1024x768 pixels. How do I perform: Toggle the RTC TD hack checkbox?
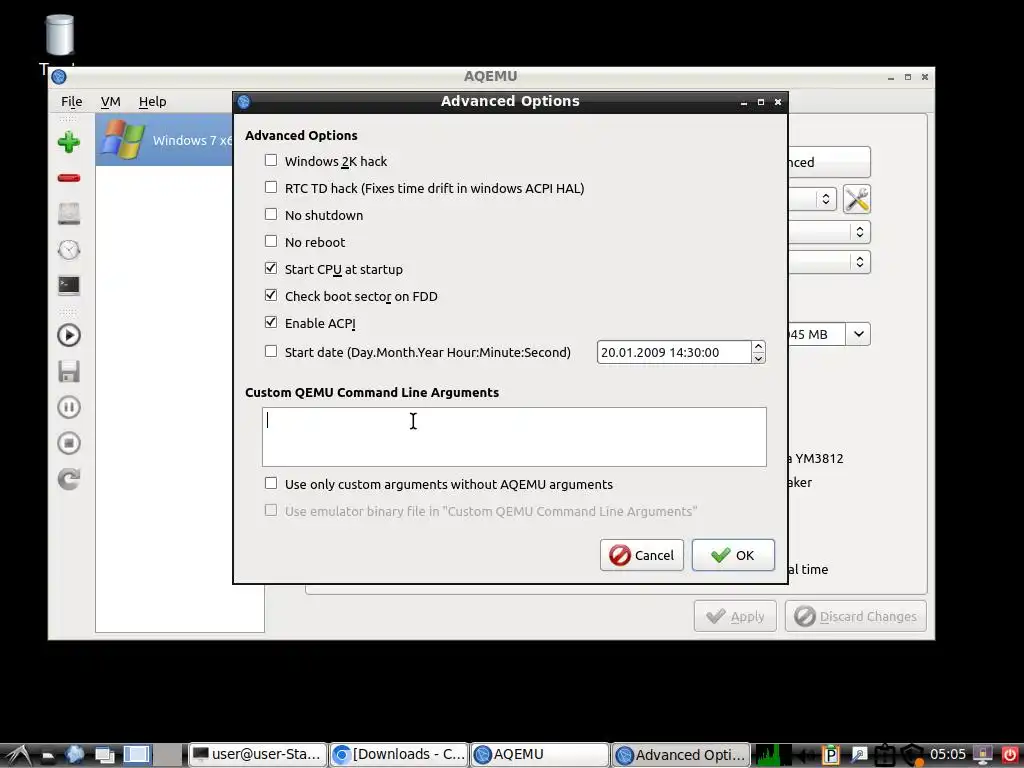tap(271, 187)
